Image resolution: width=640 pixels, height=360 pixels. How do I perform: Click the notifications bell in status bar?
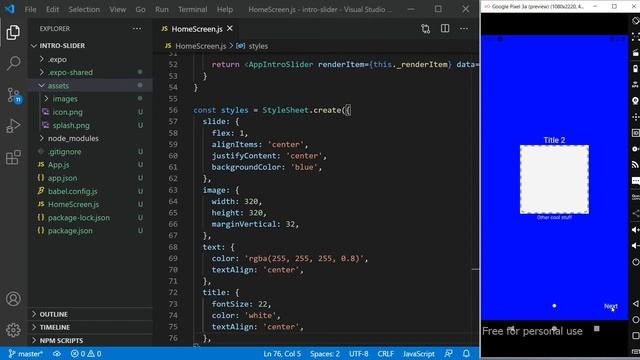pos(466,353)
